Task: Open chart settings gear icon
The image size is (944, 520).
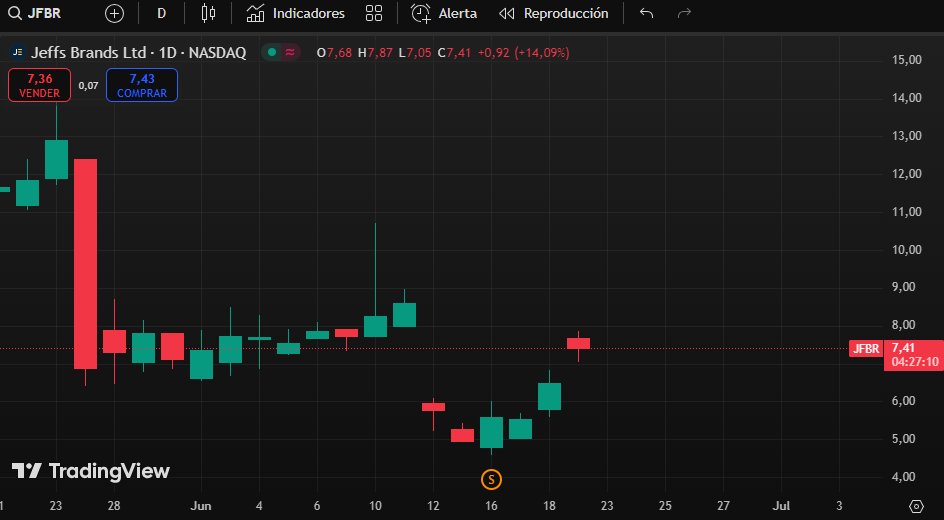Action: point(916,506)
